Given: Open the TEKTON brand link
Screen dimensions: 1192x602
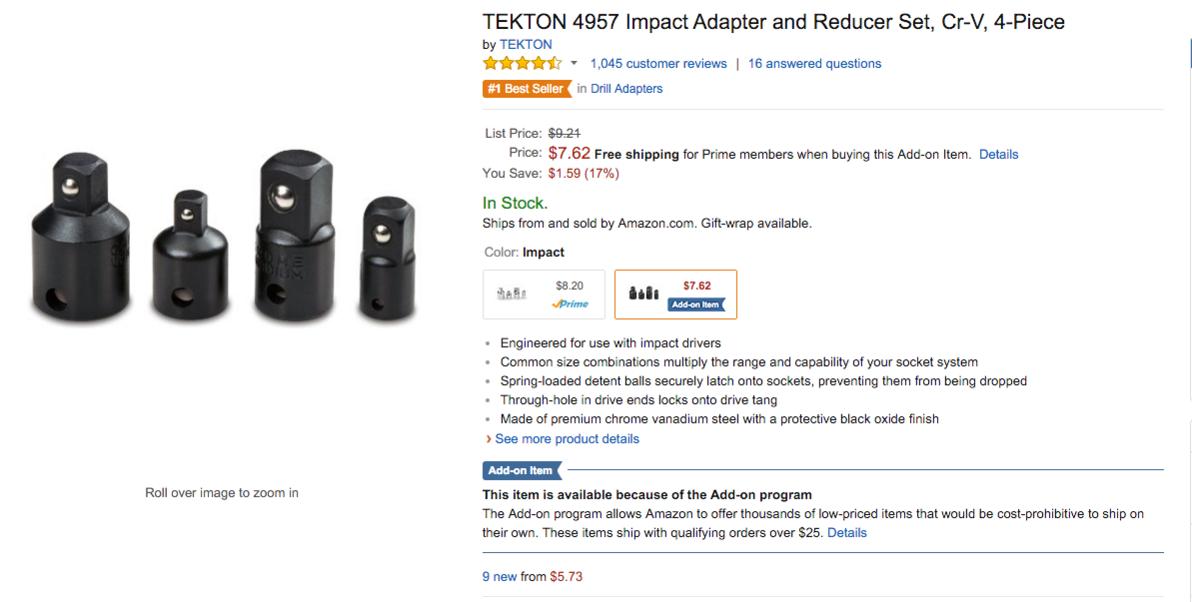Looking at the screenshot, I should 525,45.
